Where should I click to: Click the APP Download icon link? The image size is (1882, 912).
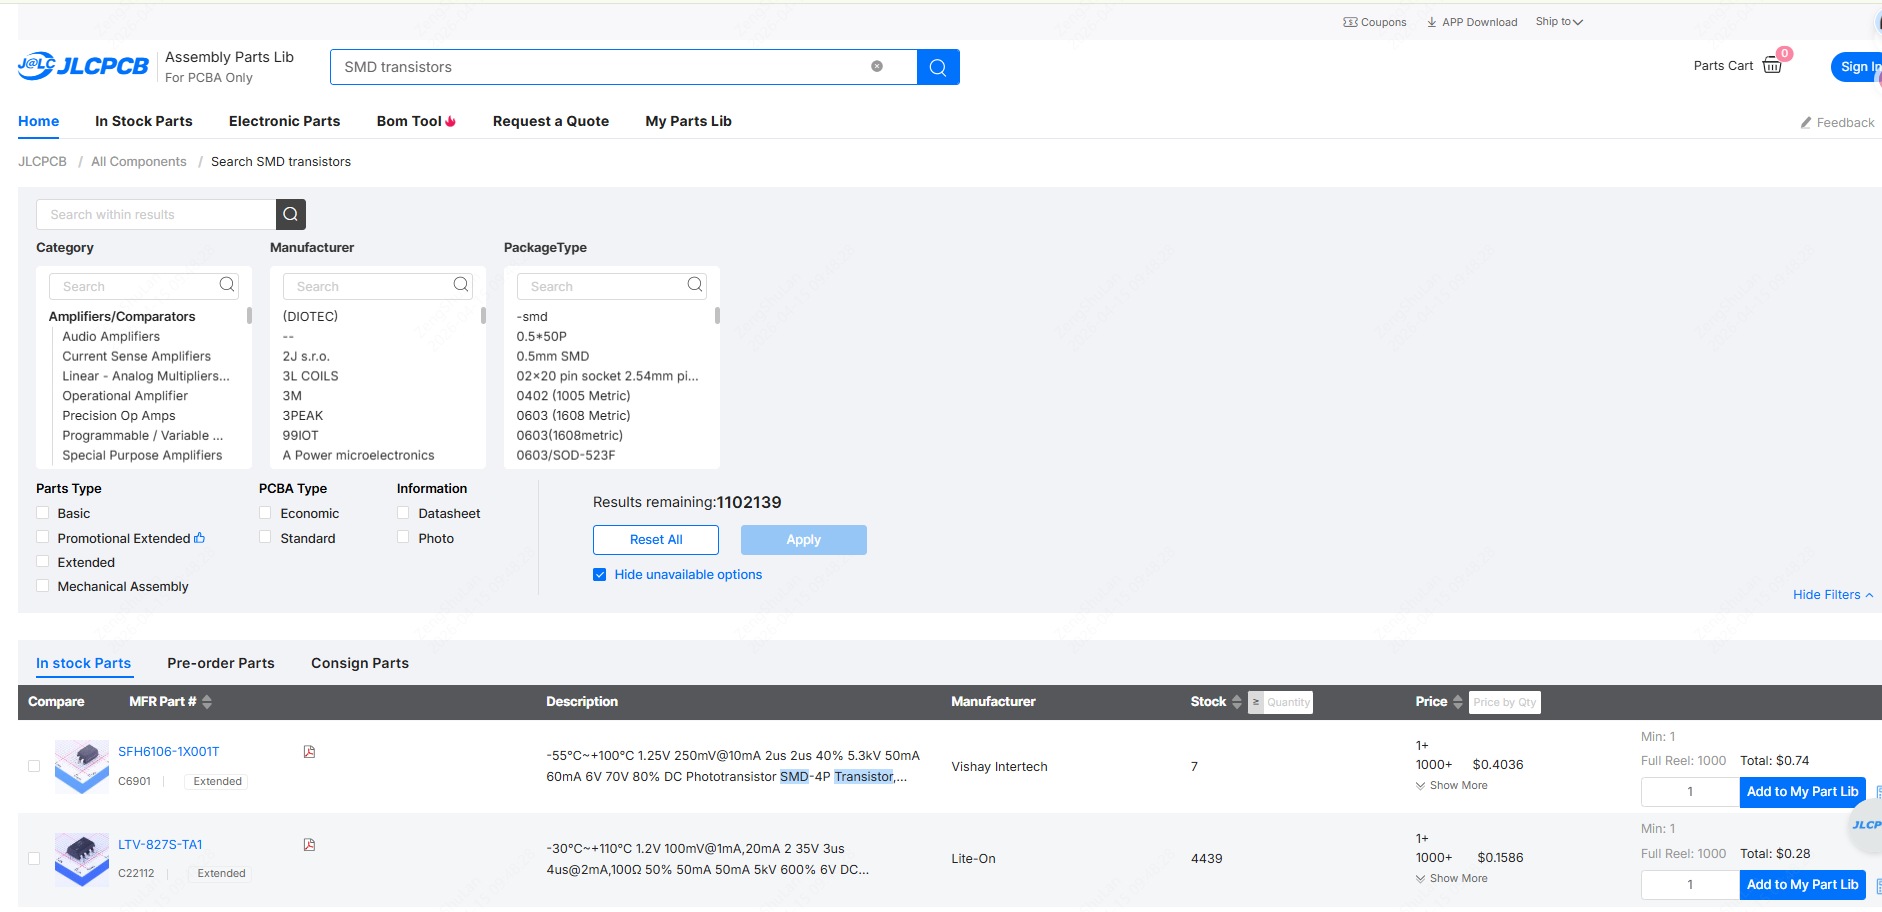pyautogui.click(x=1471, y=22)
